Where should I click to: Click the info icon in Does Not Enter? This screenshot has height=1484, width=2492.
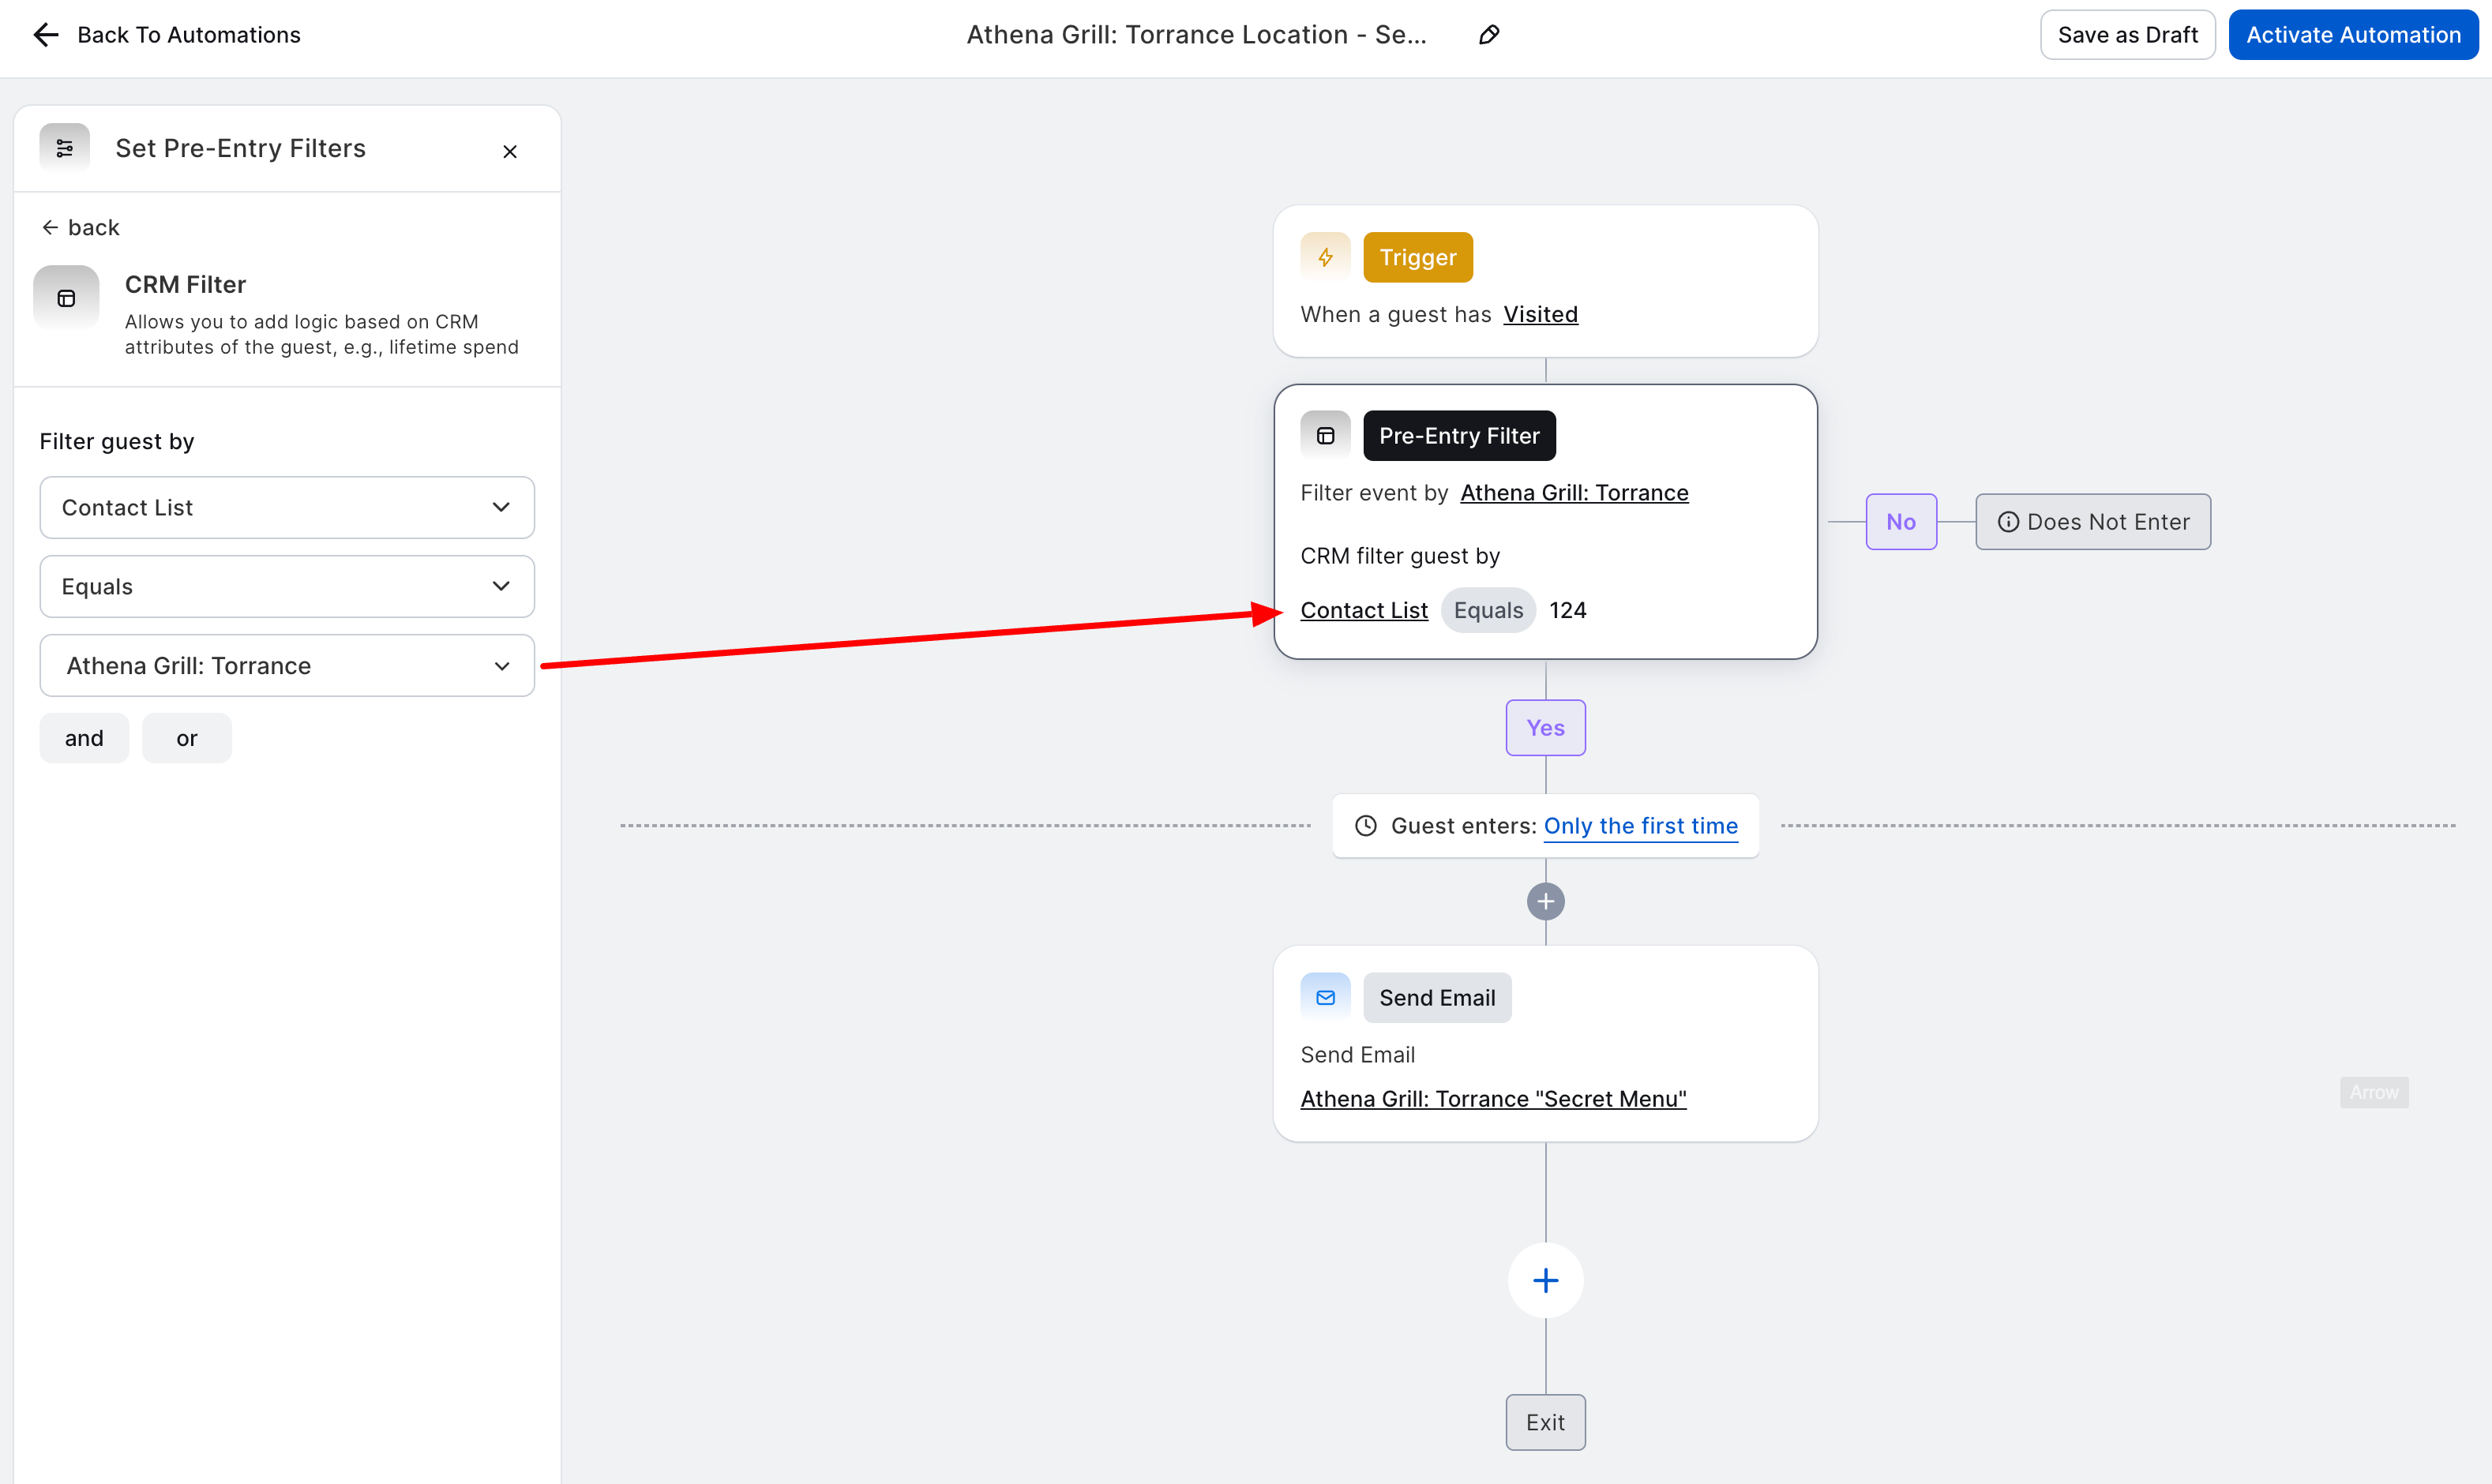coord(2008,521)
